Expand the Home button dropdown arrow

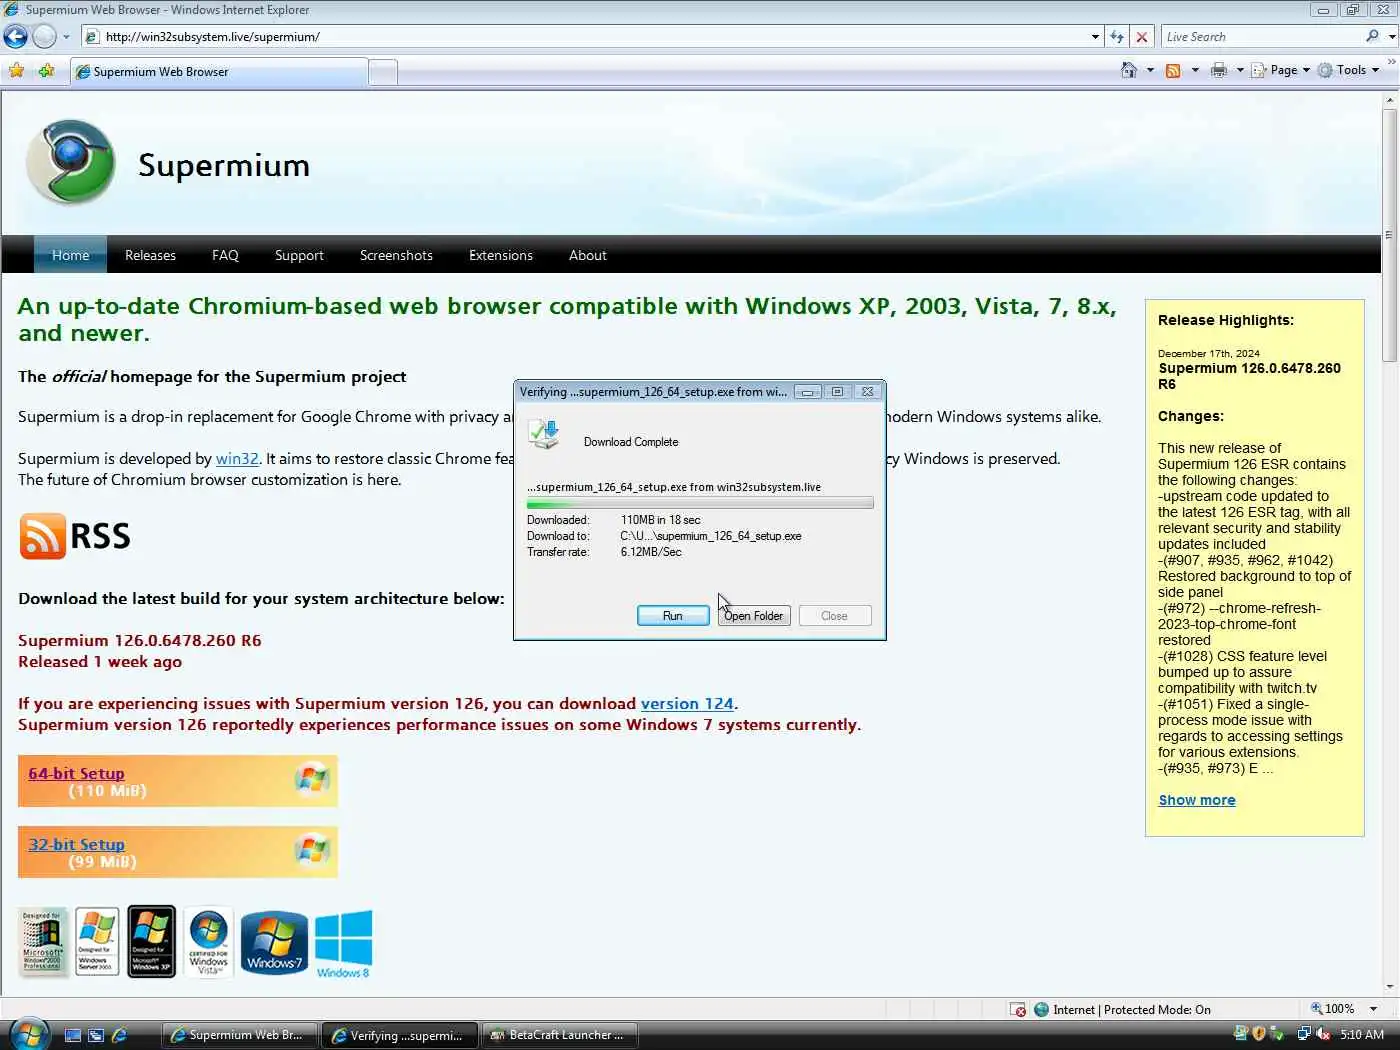click(x=1150, y=70)
